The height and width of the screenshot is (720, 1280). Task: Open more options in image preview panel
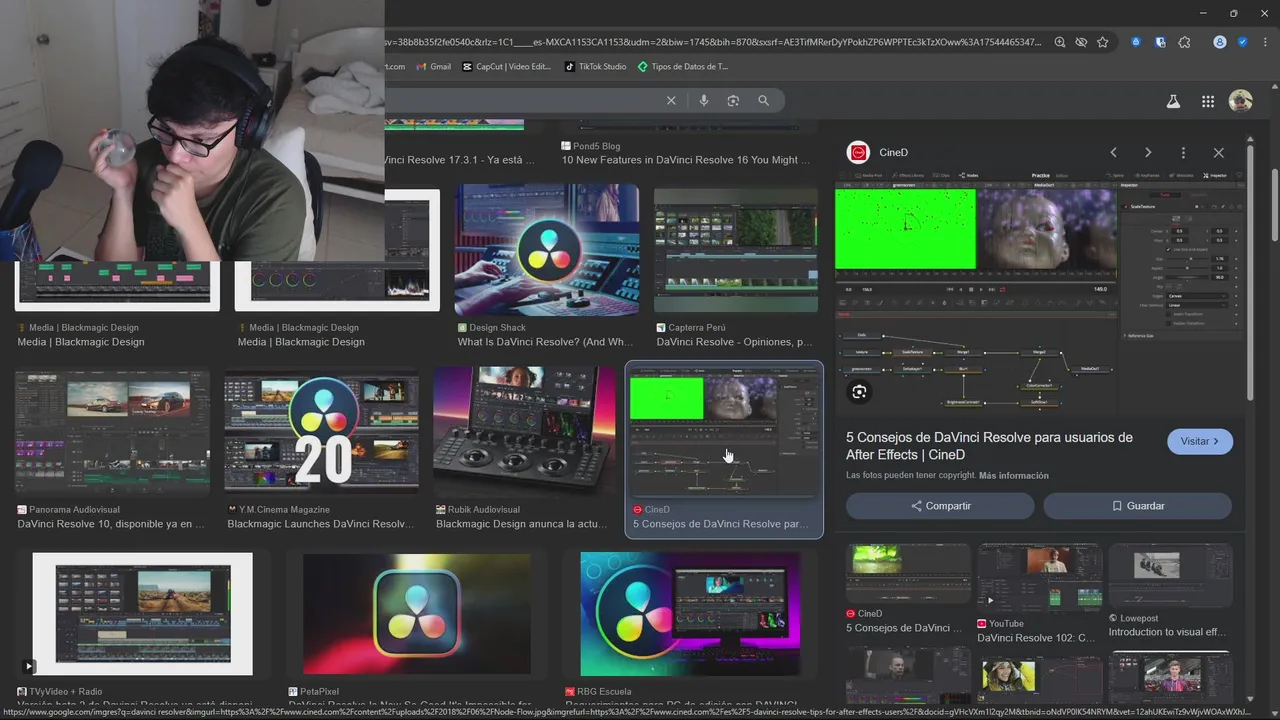tap(1183, 152)
